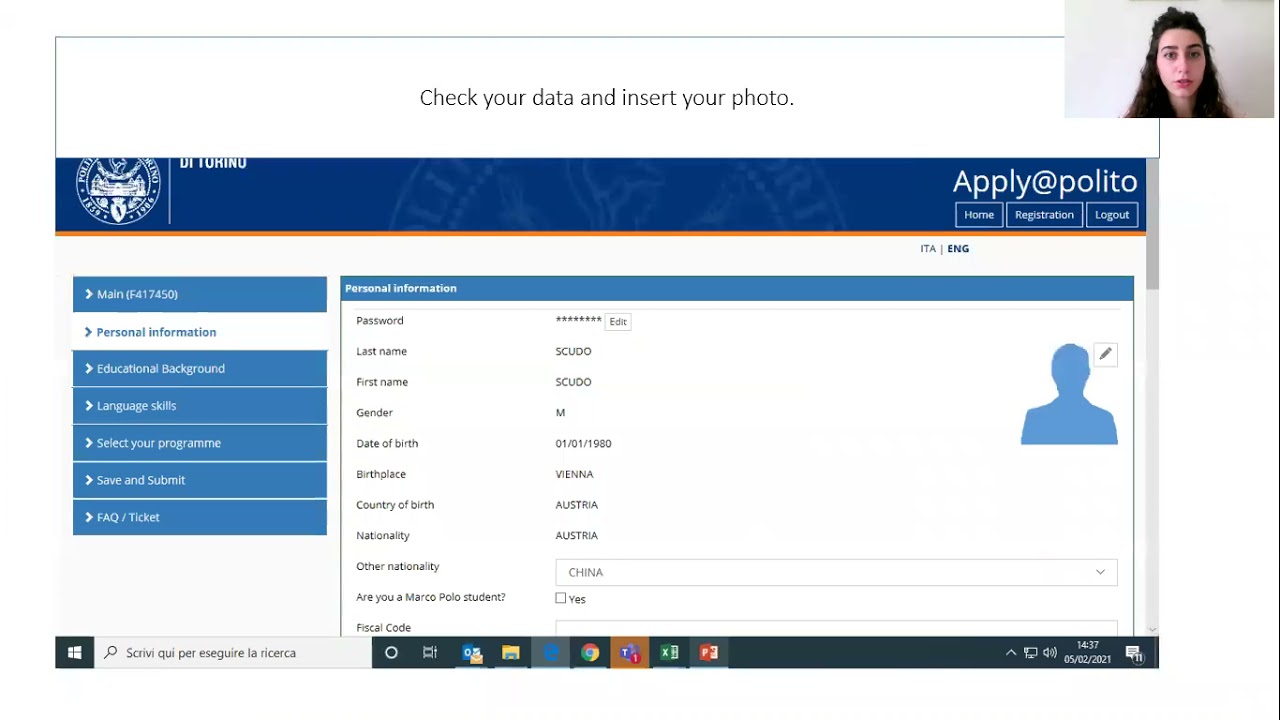Click the Last name value SCUDO

tap(574, 351)
